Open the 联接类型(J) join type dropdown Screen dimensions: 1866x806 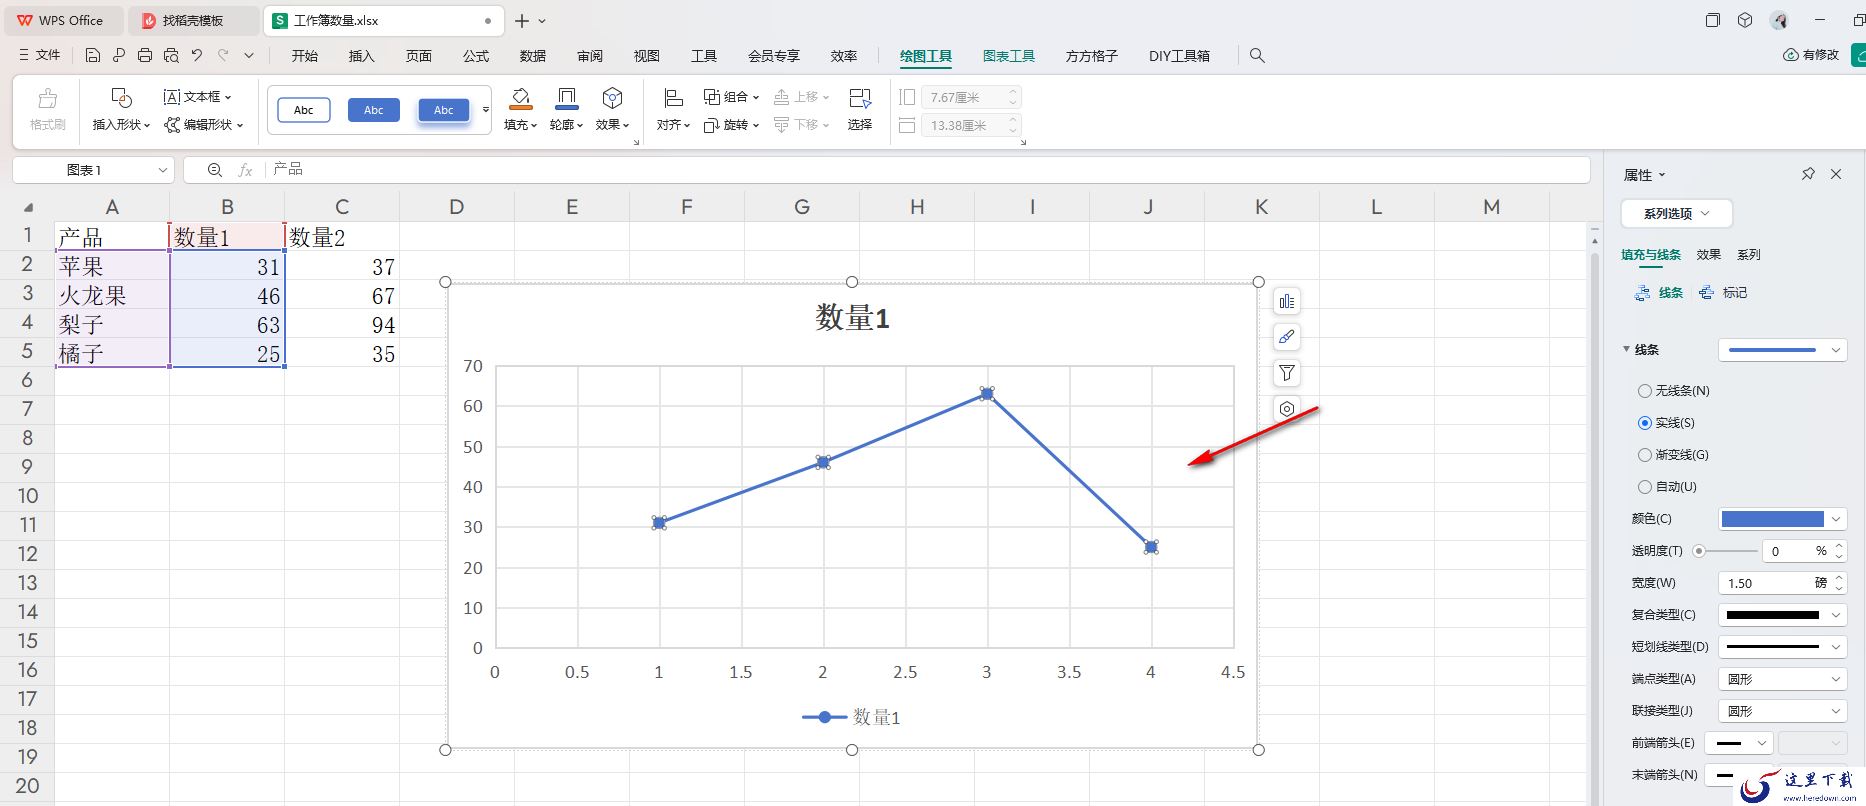coord(1782,711)
